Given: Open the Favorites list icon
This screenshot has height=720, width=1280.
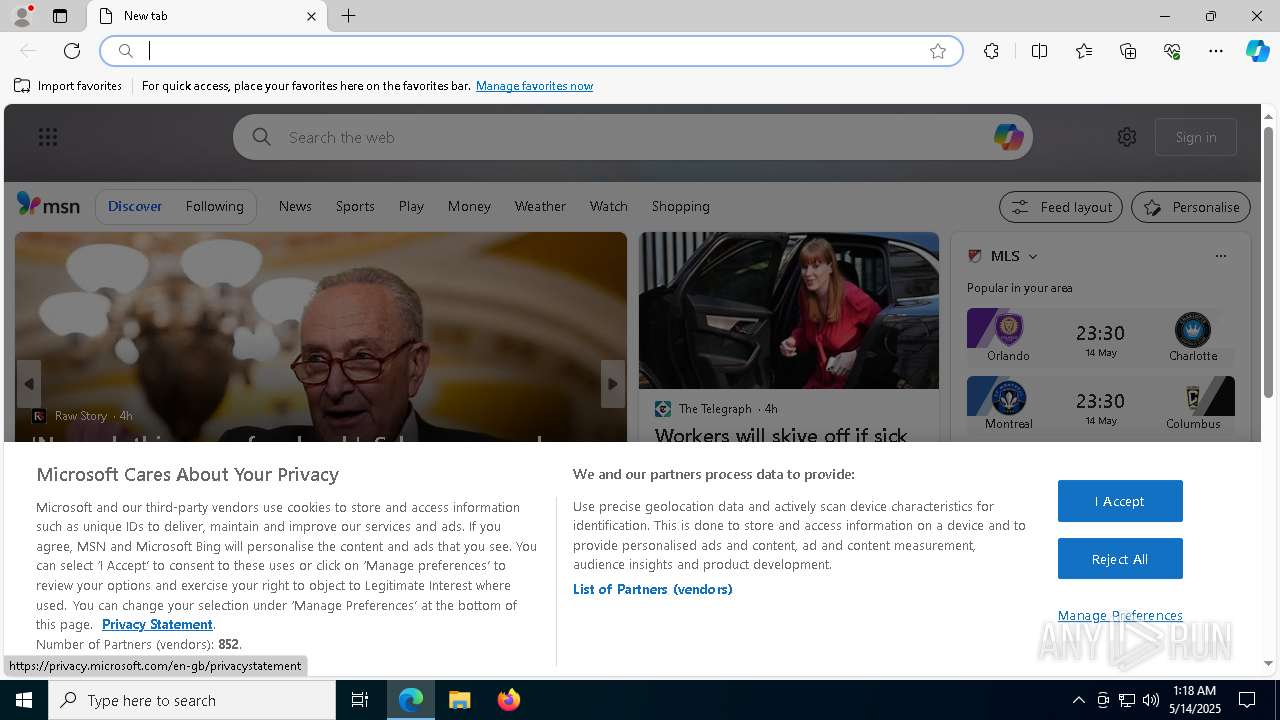Looking at the screenshot, I should point(1084,51).
